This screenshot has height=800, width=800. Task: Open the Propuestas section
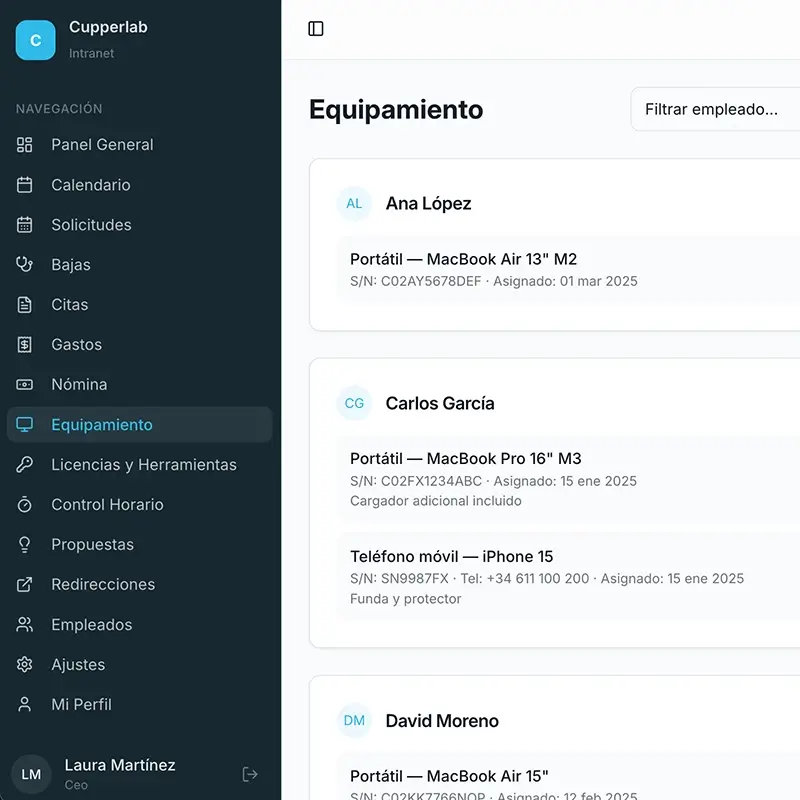pyautogui.click(x=139, y=544)
